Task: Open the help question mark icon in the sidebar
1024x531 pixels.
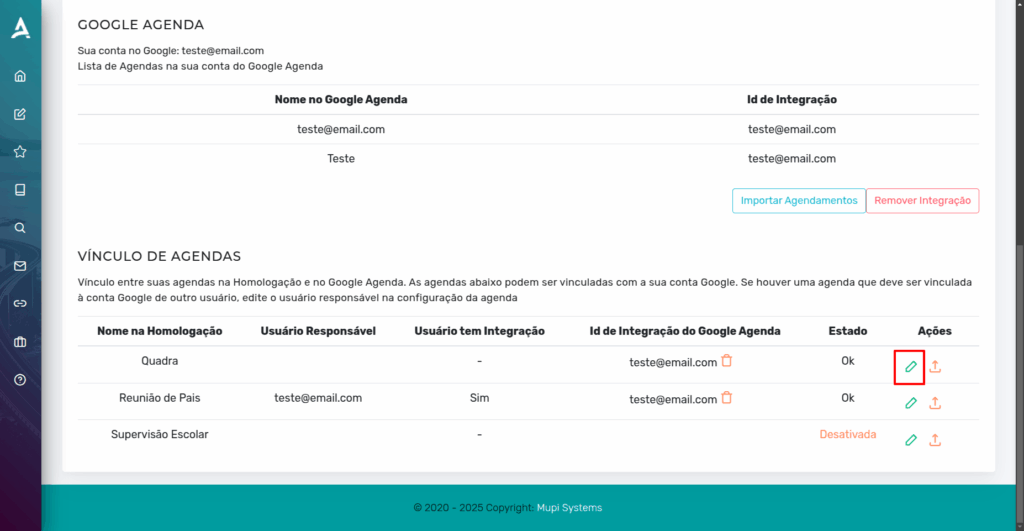Action: pos(20,379)
